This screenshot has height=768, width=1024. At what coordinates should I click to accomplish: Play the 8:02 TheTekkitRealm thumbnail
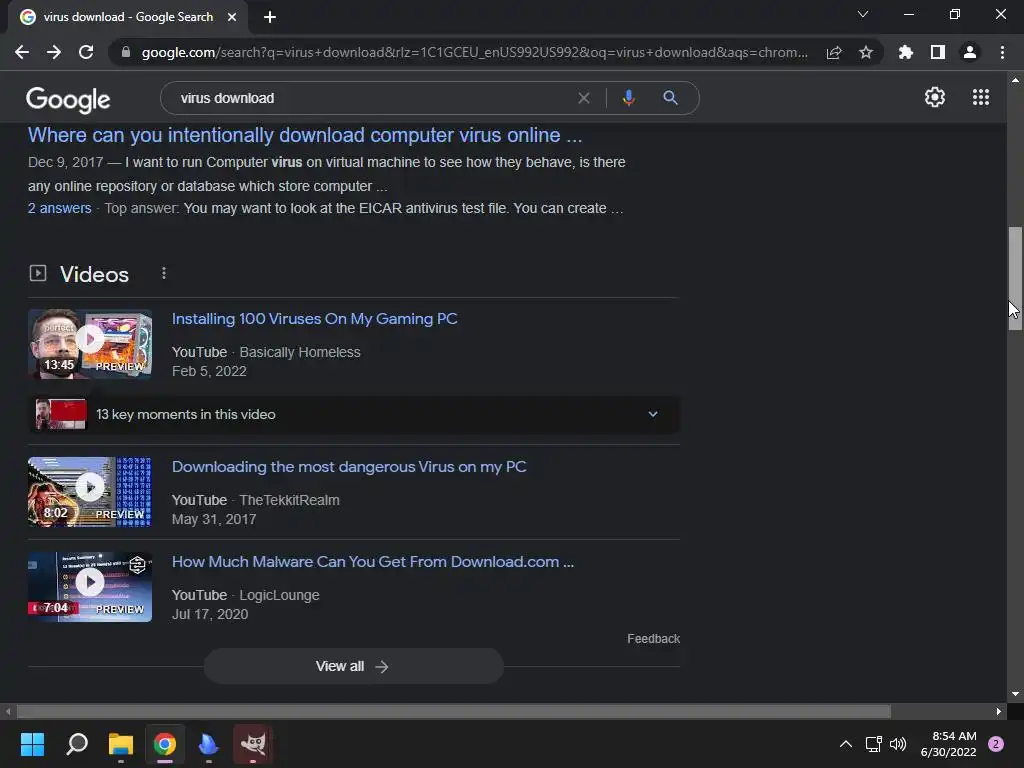pyautogui.click(x=90, y=492)
